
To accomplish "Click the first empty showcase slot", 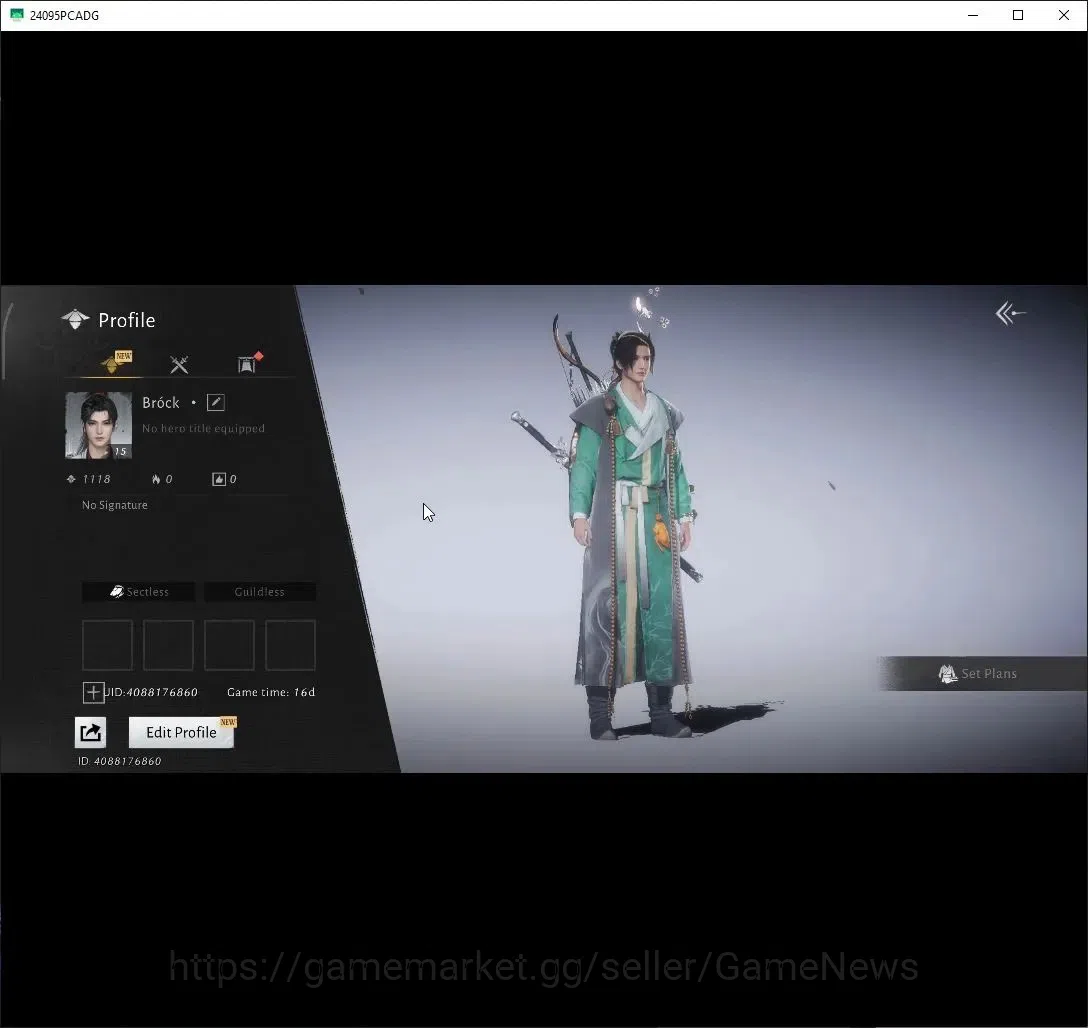I will click(x=108, y=645).
